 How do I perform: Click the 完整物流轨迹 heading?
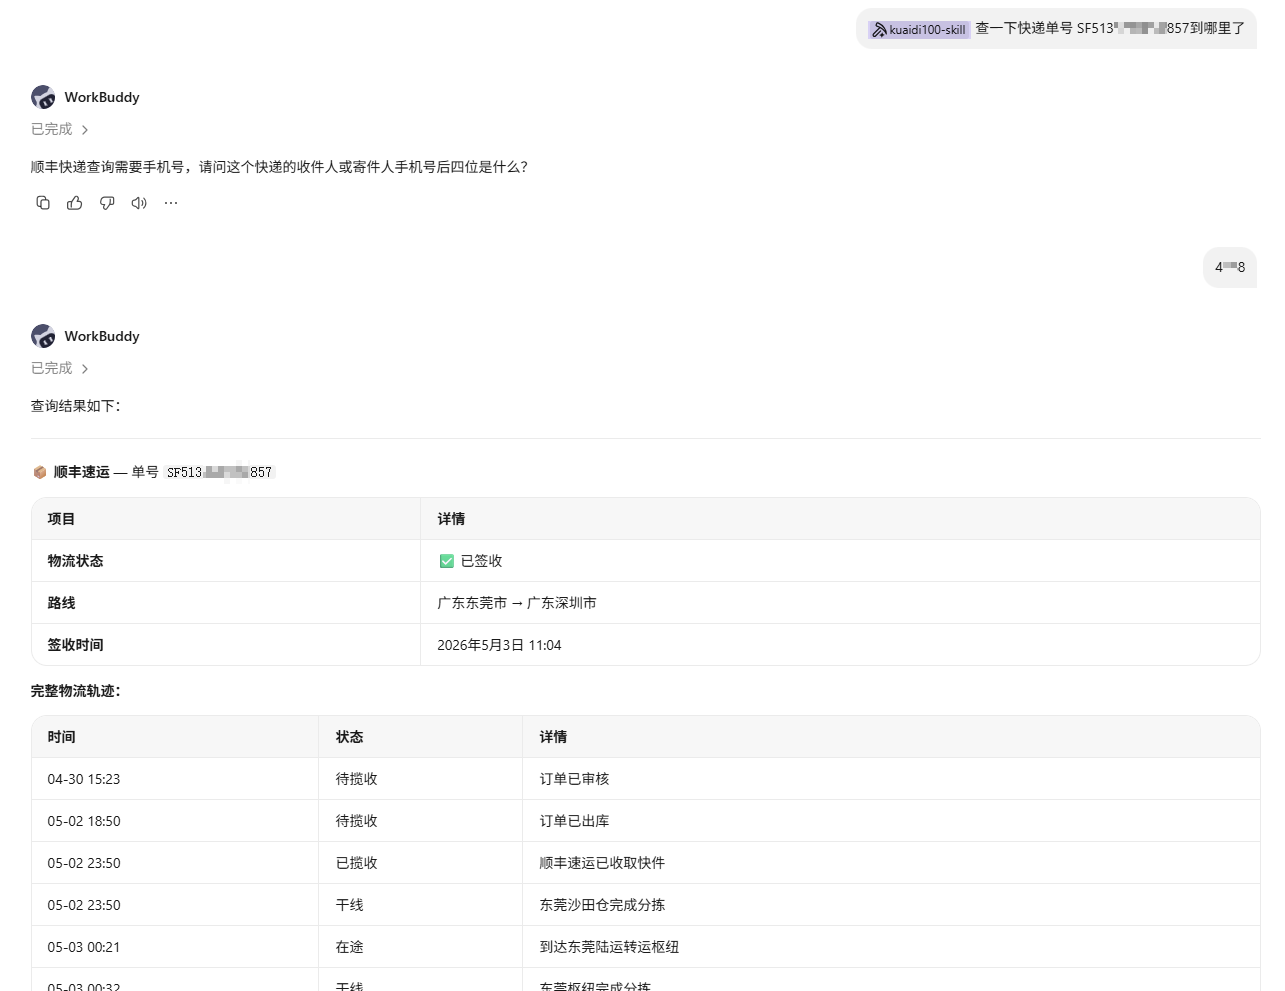(75, 691)
